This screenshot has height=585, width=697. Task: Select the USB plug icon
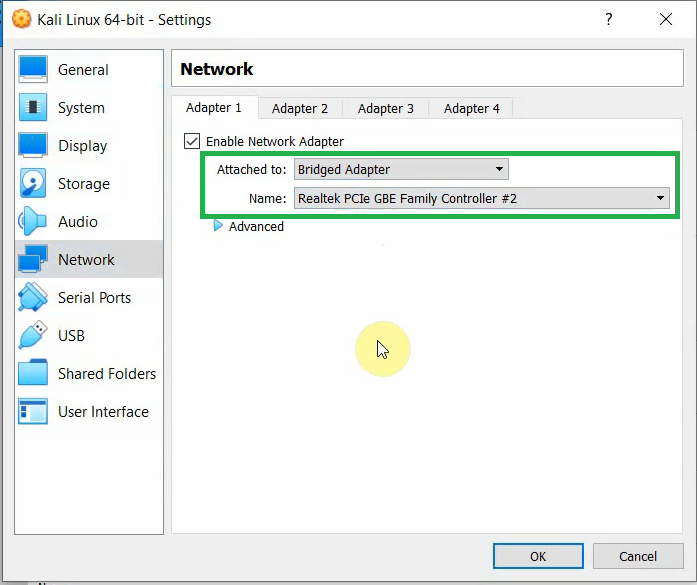click(x=32, y=335)
